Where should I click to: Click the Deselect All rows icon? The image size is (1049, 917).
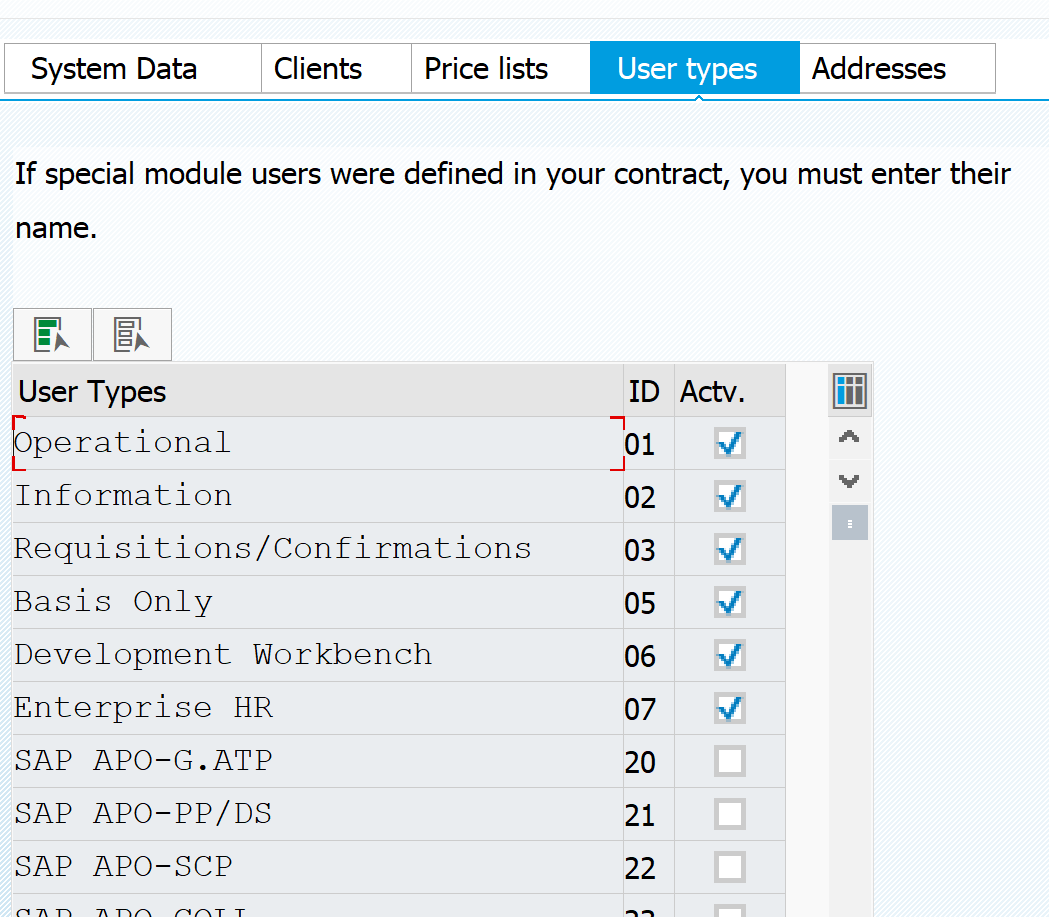131,334
